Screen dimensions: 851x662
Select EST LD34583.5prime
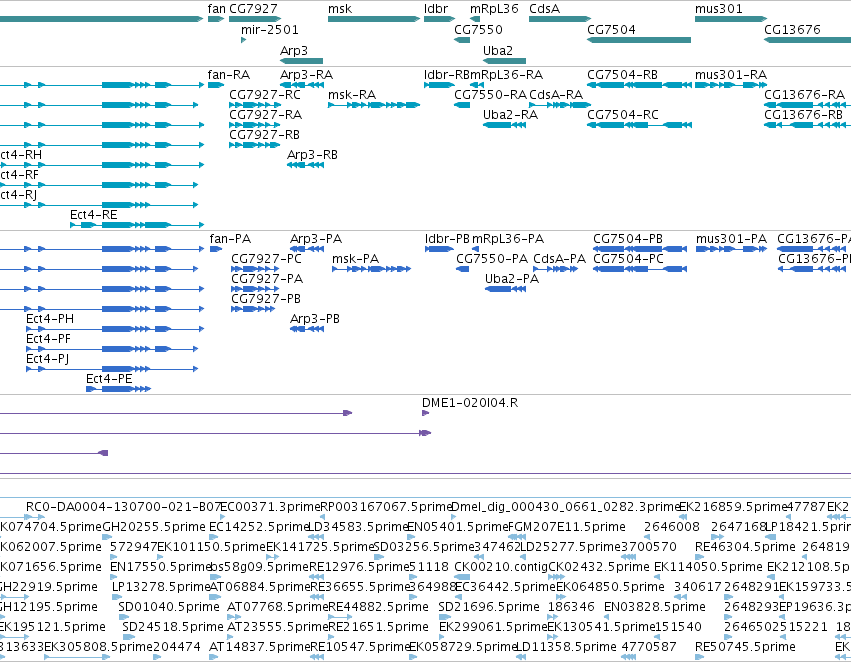358,527
